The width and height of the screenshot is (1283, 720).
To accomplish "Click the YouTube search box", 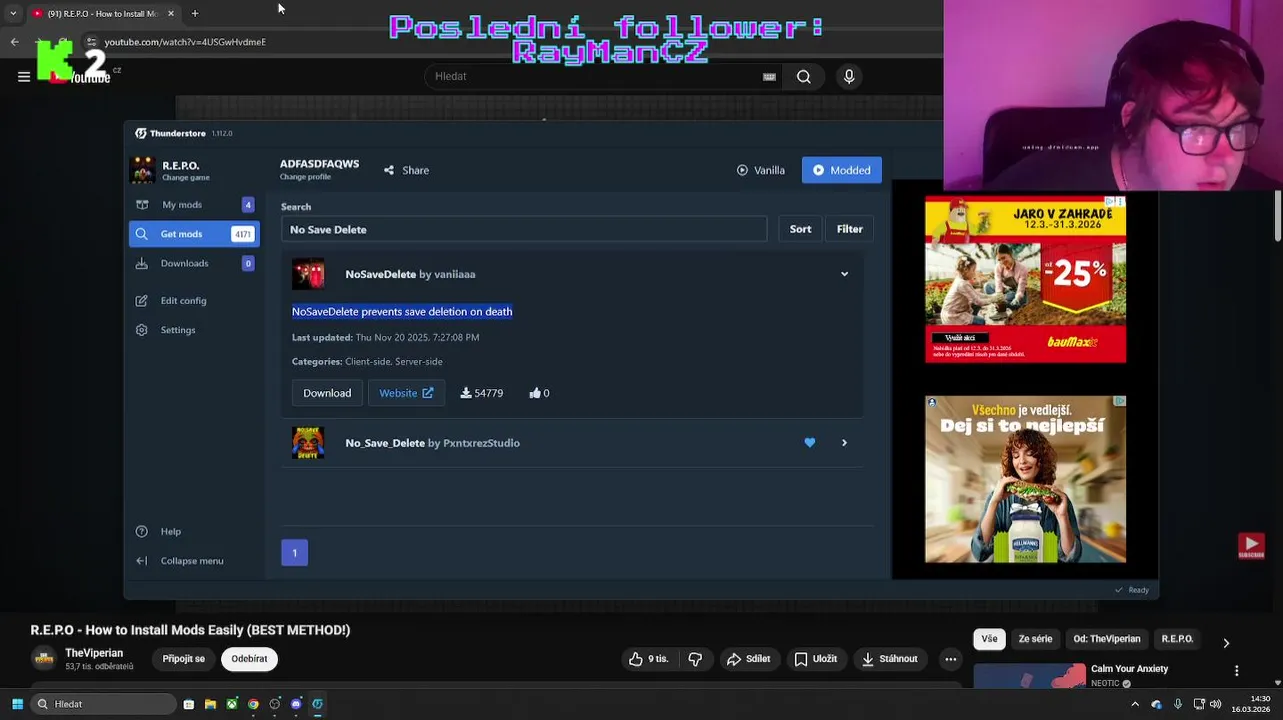I will point(595,76).
